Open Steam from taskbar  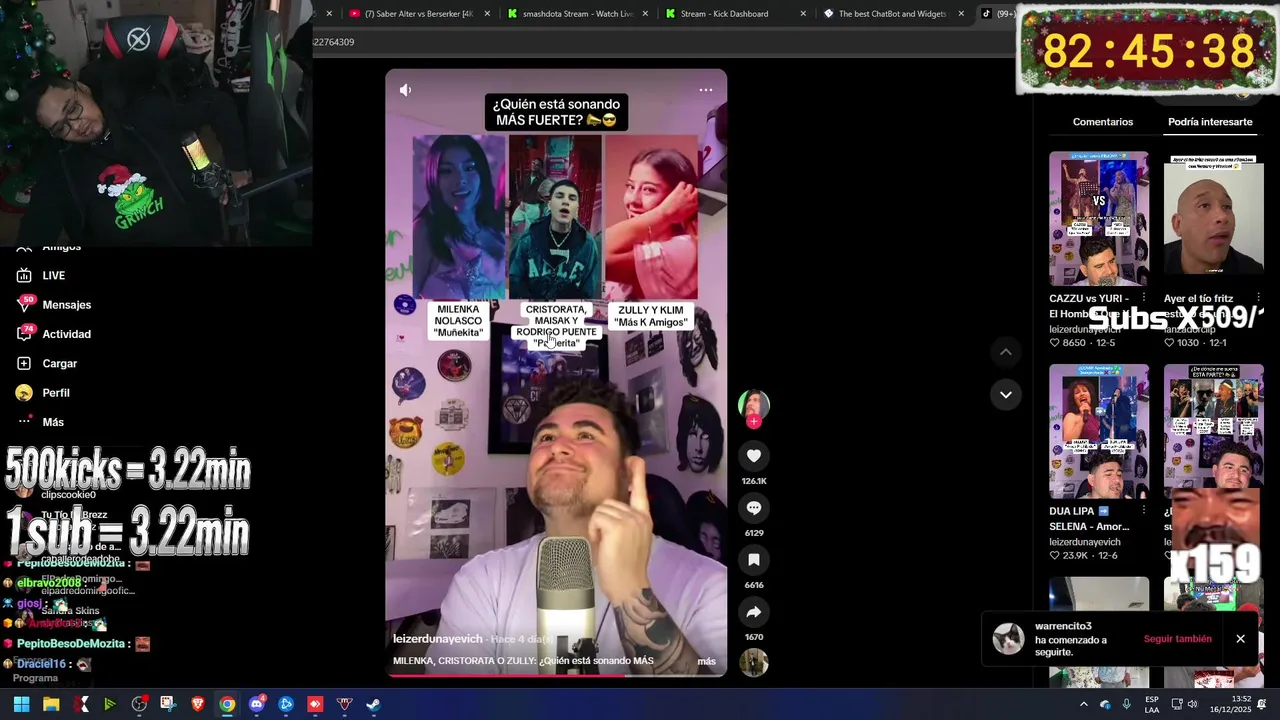pos(373,704)
